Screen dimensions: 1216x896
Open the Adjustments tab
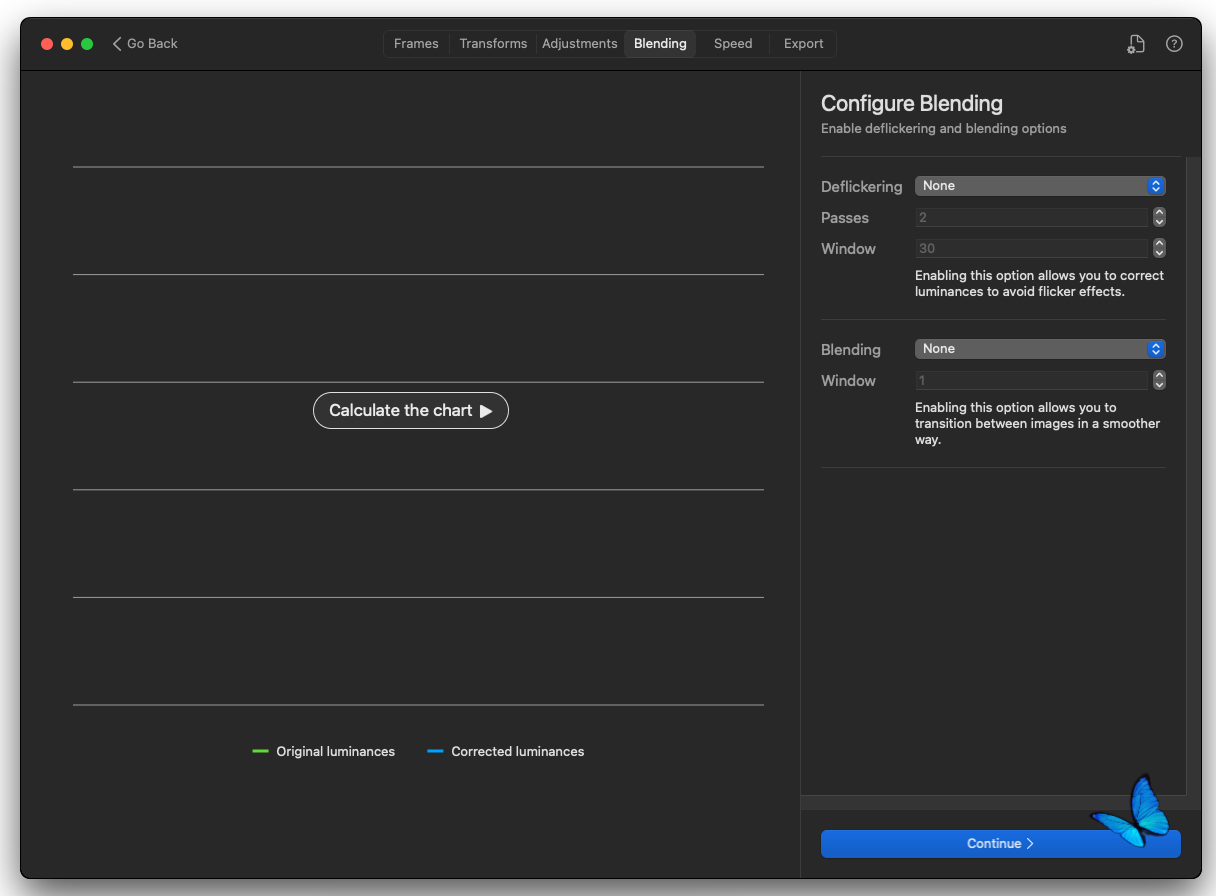580,44
